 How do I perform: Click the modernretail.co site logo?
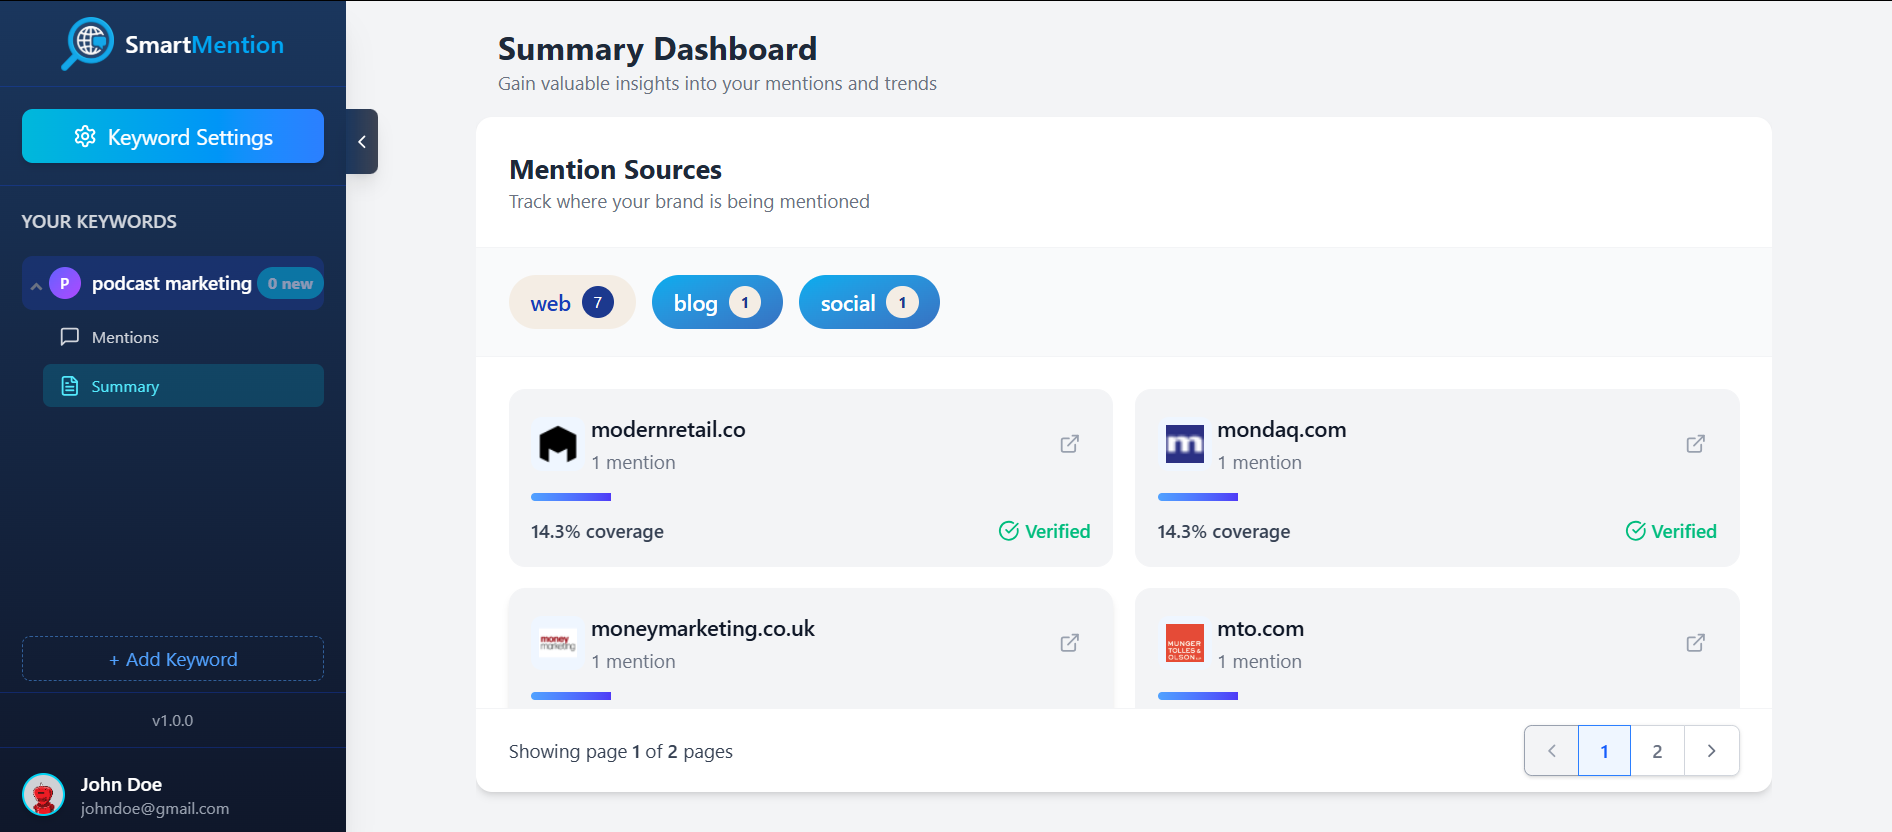click(x=558, y=444)
